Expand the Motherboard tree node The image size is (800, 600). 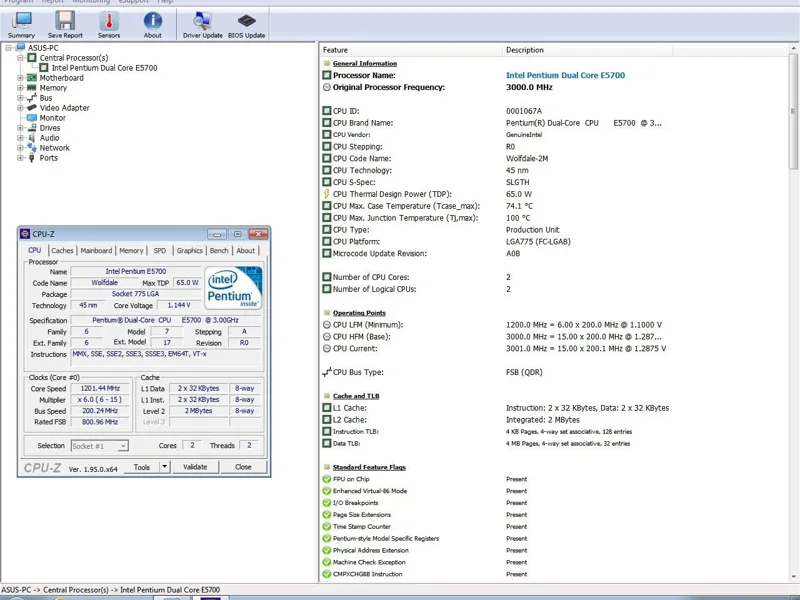(20, 78)
